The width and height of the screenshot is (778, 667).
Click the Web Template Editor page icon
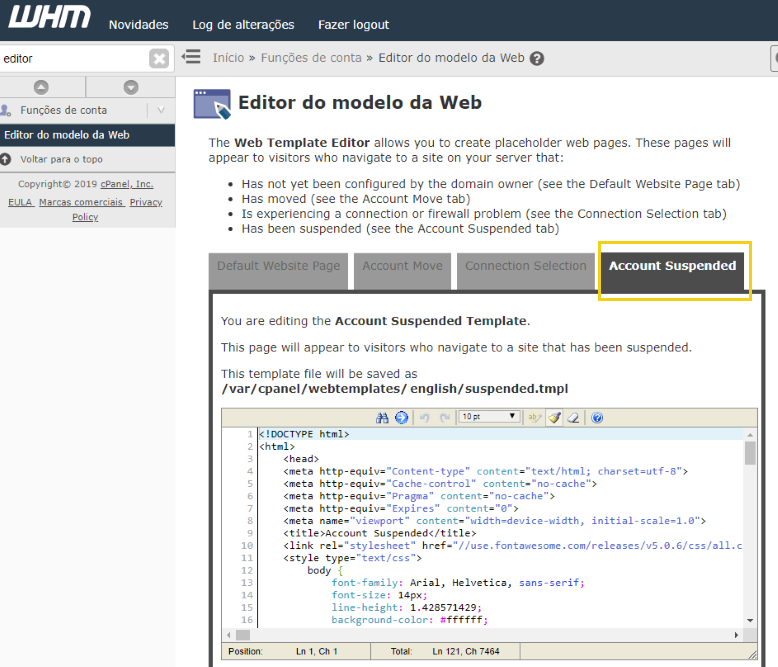click(x=212, y=104)
